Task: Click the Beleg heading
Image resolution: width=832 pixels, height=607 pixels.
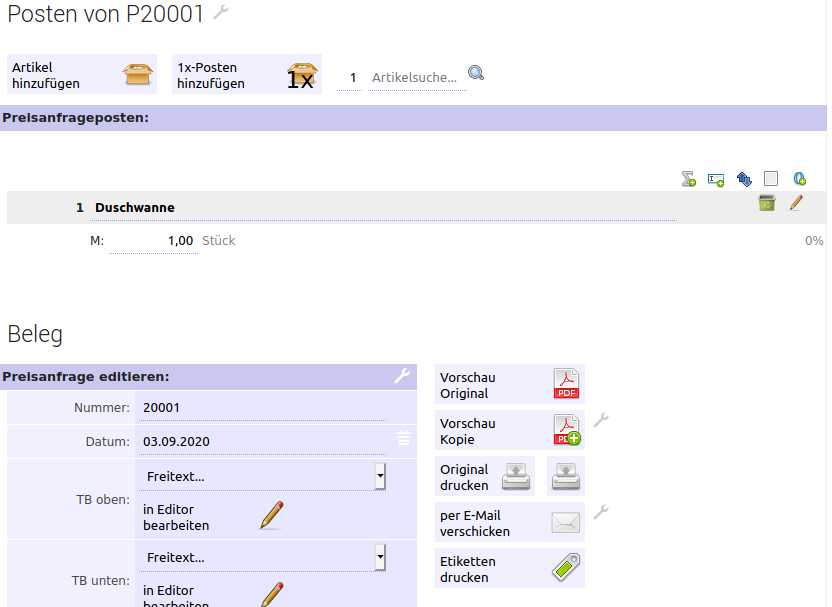Action: pos(35,334)
